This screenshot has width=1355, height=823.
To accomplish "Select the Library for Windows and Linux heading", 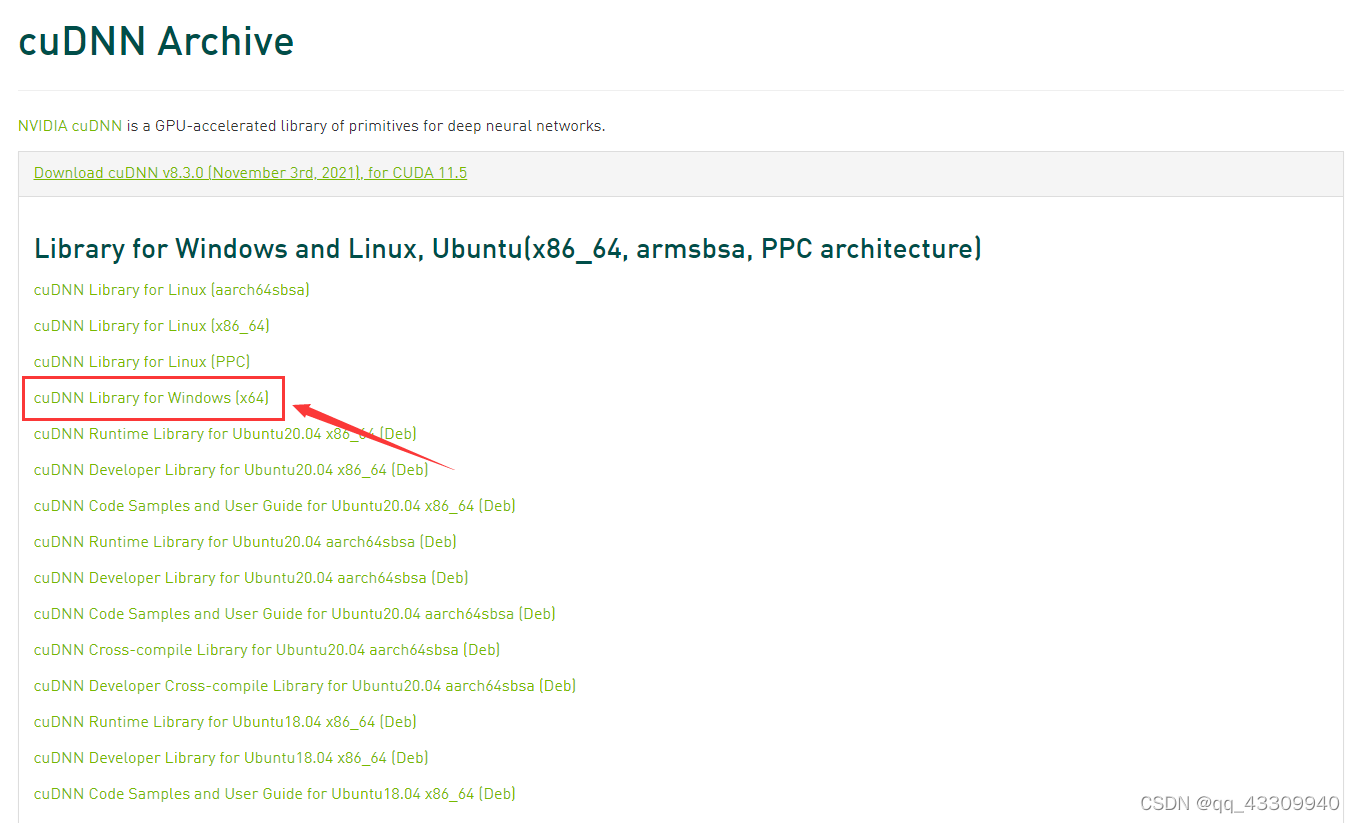I will [508, 248].
